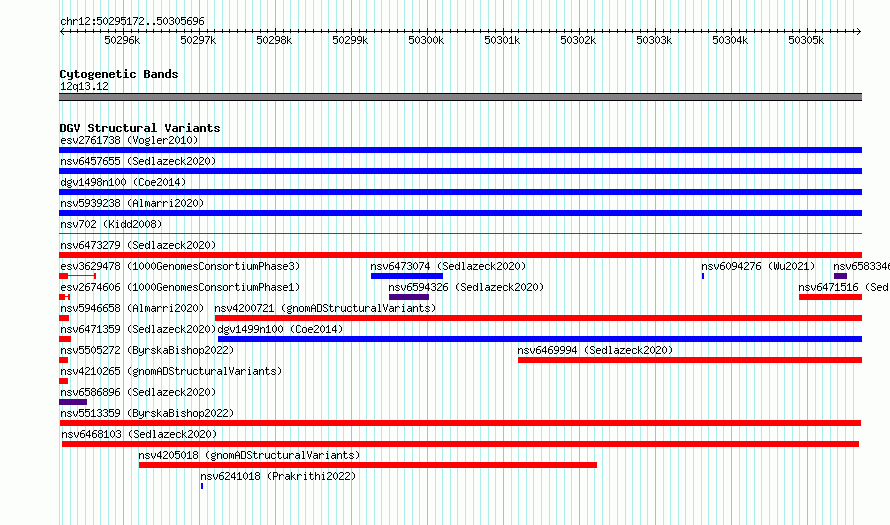This screenshot has height=525, width=890.
Task: Click the red nsv6471516 variant bar
Action: tap(830, 297)
